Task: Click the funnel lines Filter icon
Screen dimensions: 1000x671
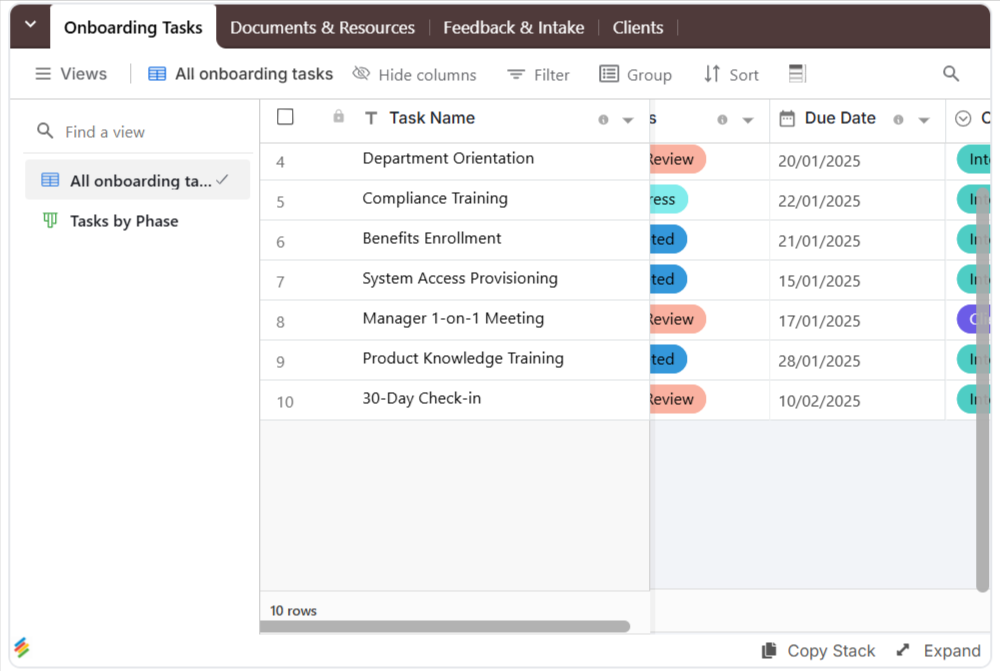Action: pyautogui.click(x=515, y=75)
